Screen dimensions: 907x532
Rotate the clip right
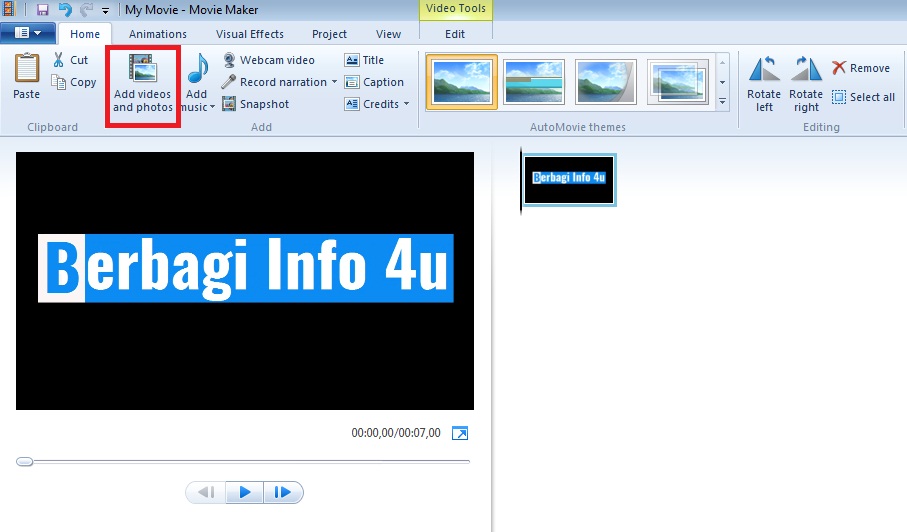(806, 84)
